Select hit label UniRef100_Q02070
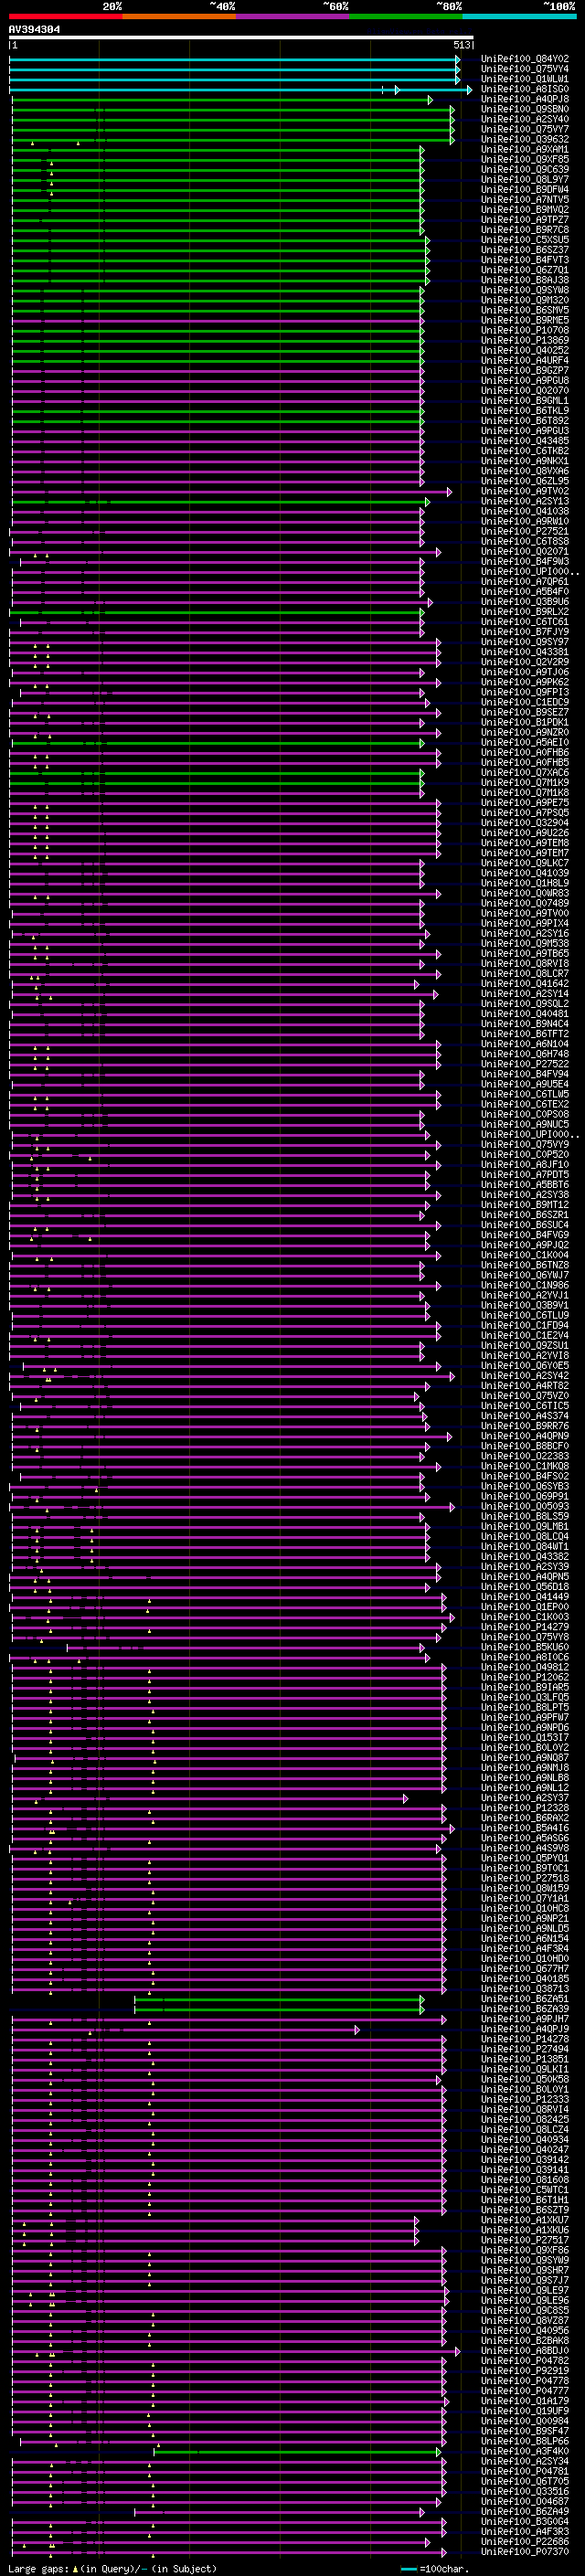 click(525, 390)
